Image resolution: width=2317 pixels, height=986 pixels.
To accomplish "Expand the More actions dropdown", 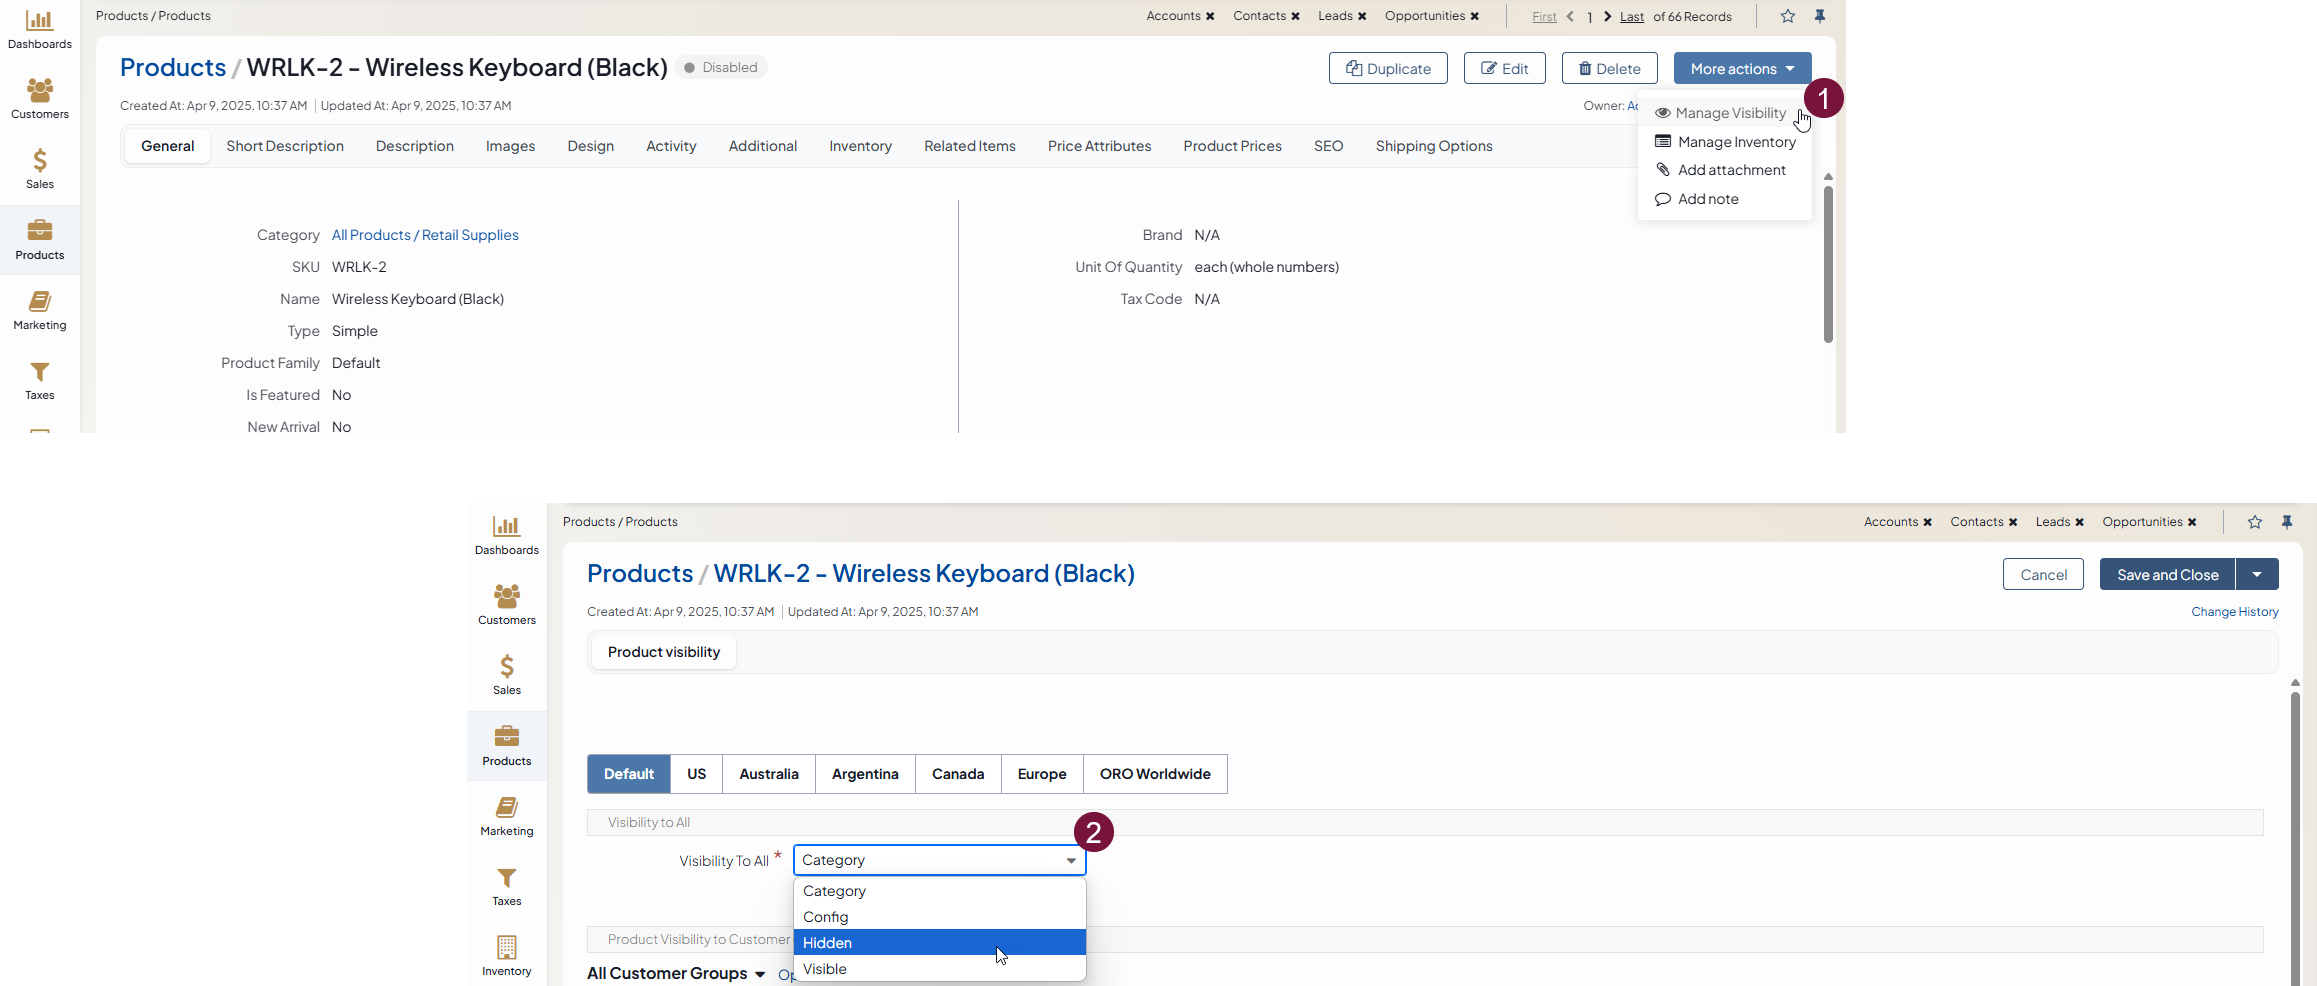I will click(1742, 69).
